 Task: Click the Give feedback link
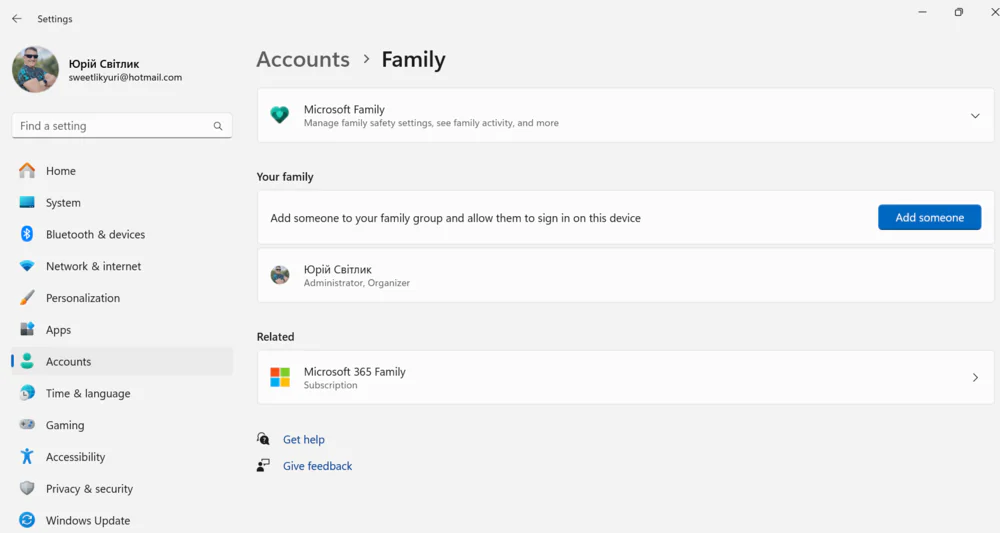318,466
